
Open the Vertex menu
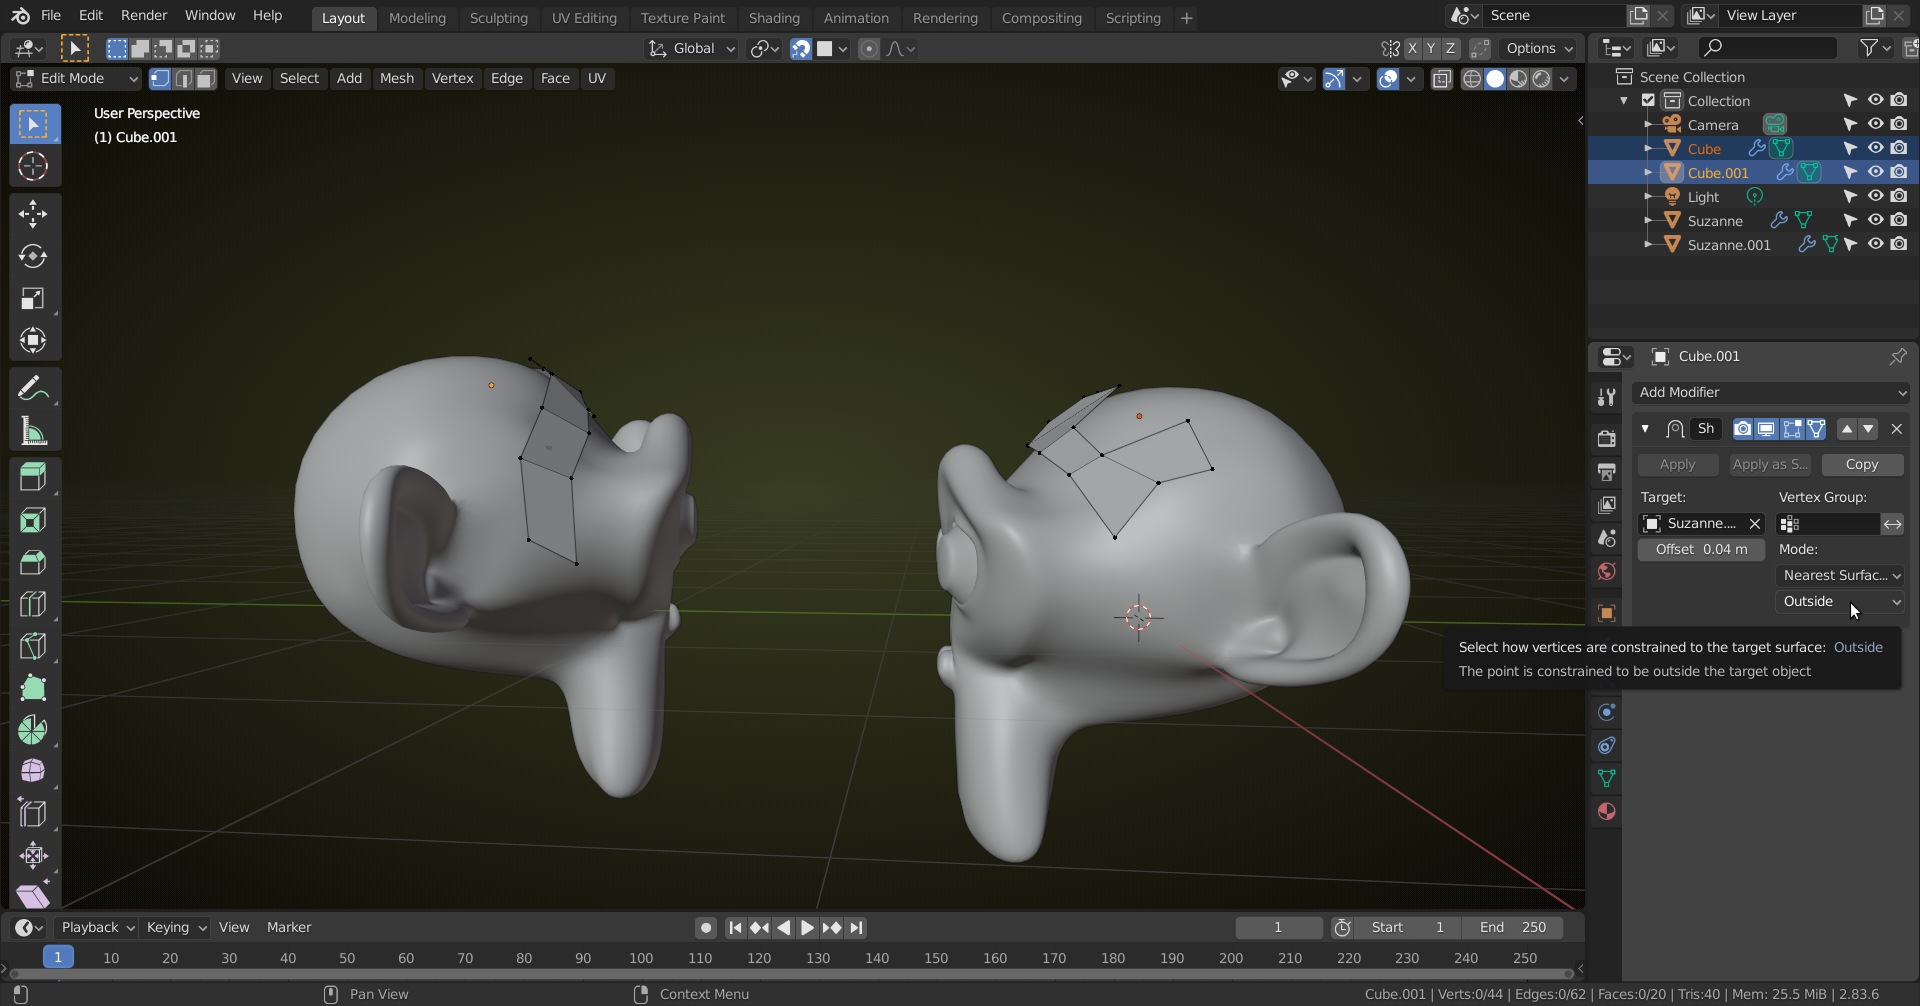pos(452,79)
